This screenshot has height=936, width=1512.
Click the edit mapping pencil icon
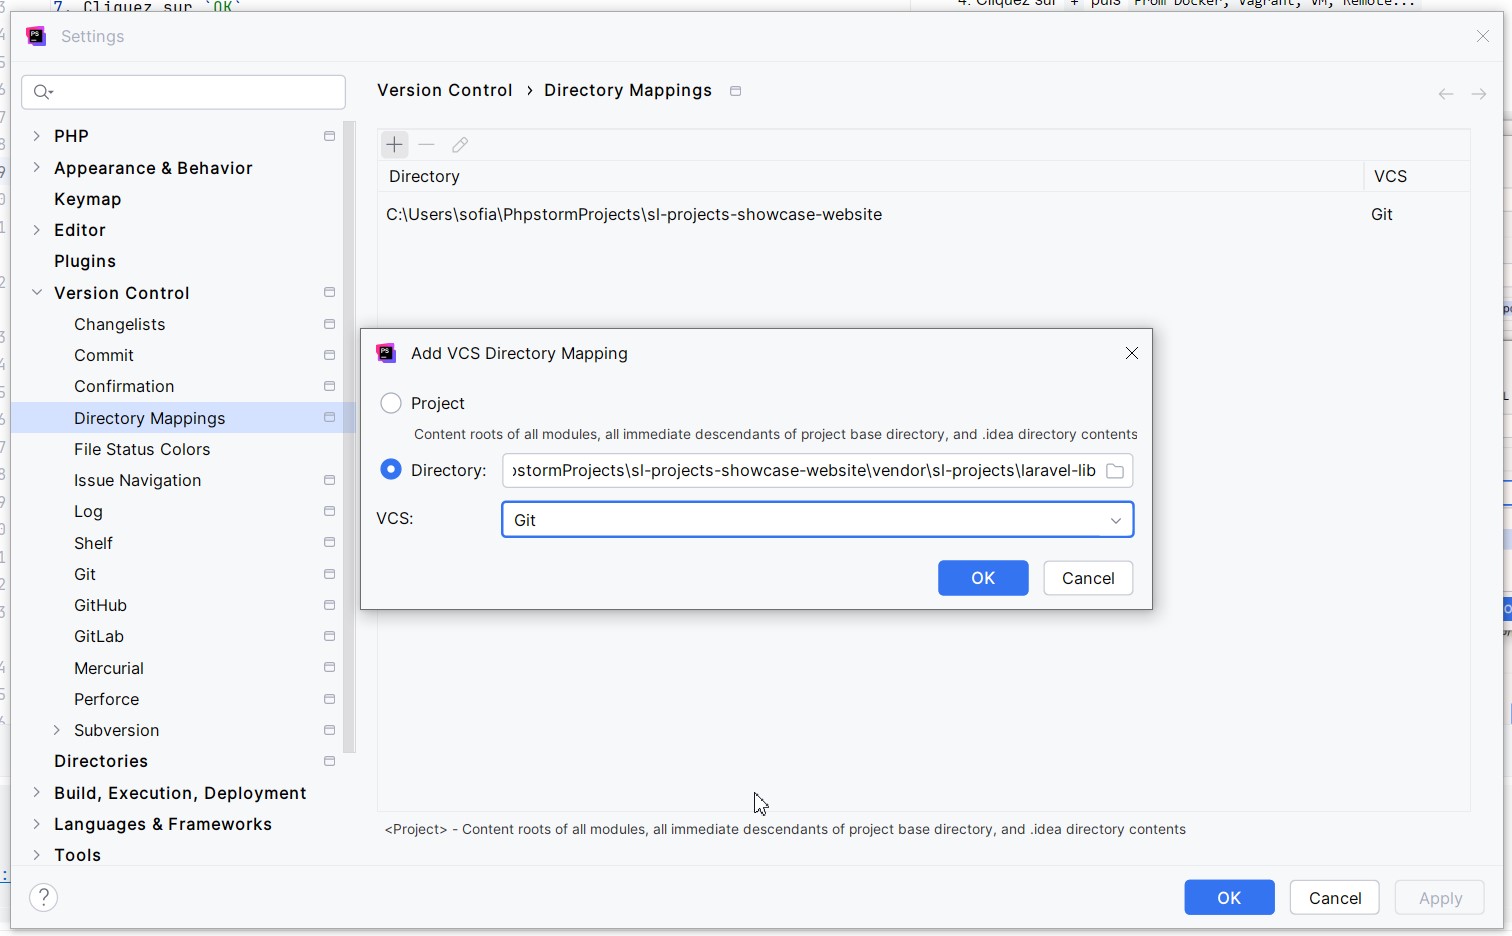460,145
